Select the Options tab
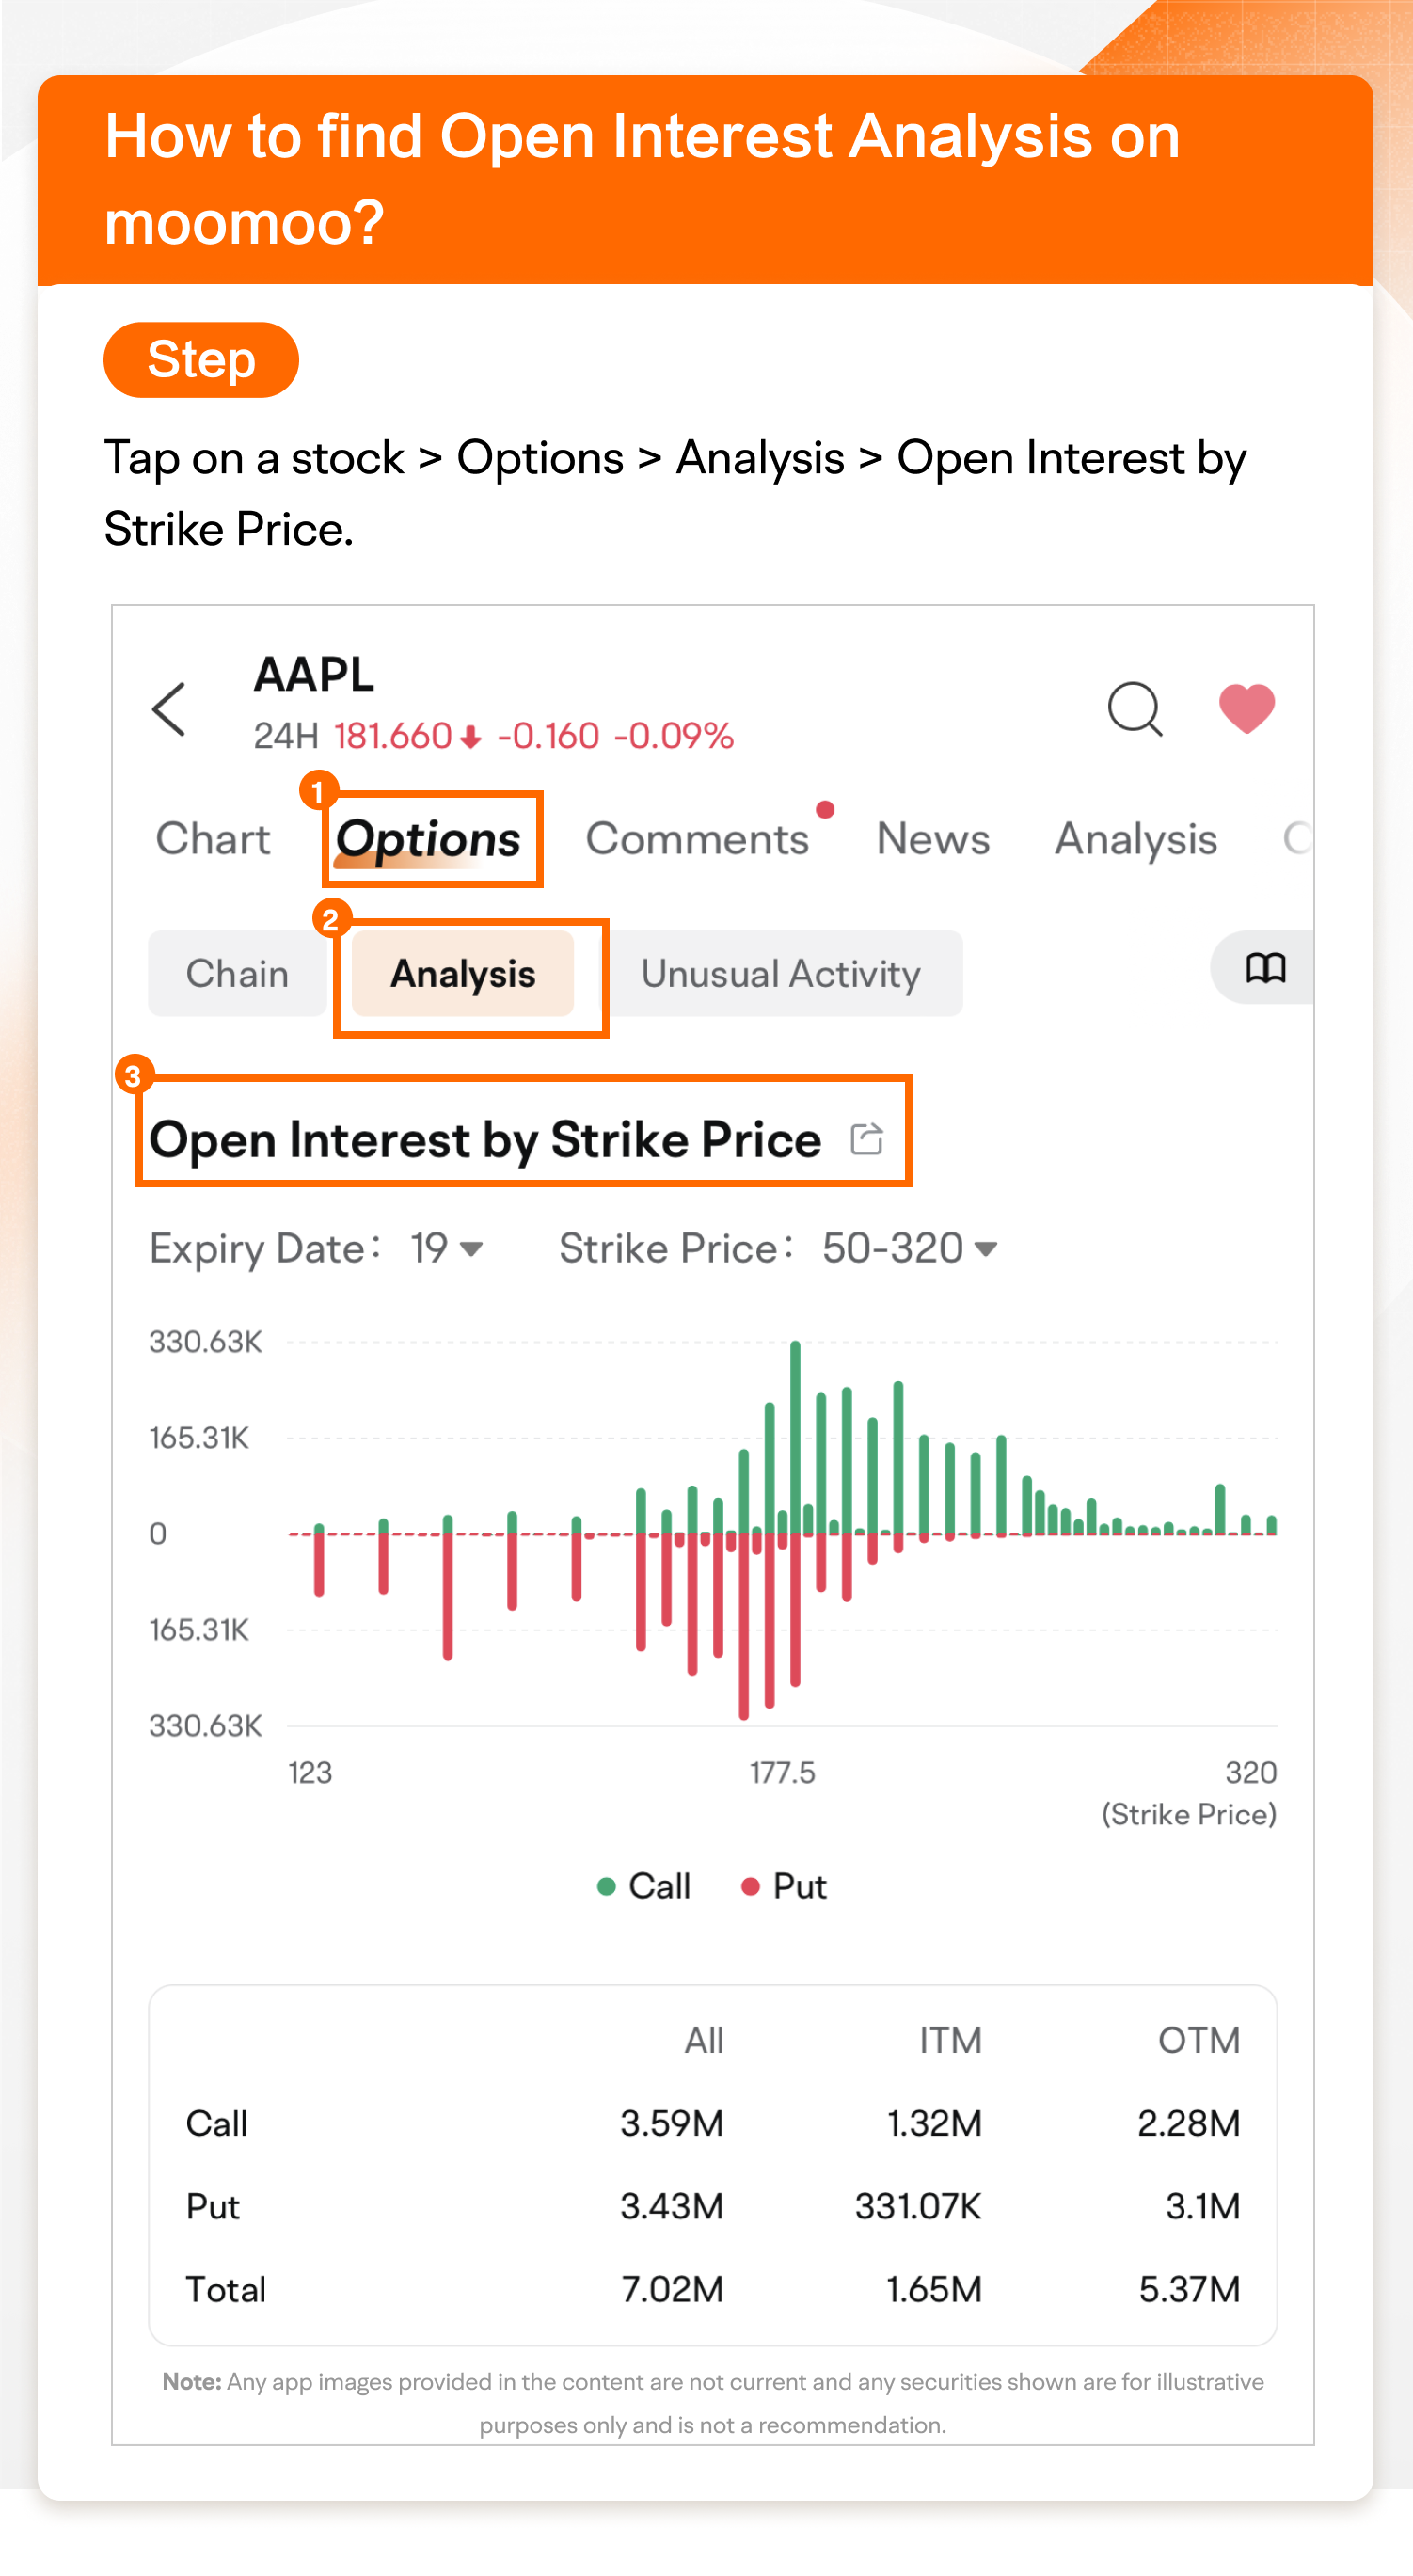The height and width of the screenshot is (2576, 1413). [x=428, y=838]
